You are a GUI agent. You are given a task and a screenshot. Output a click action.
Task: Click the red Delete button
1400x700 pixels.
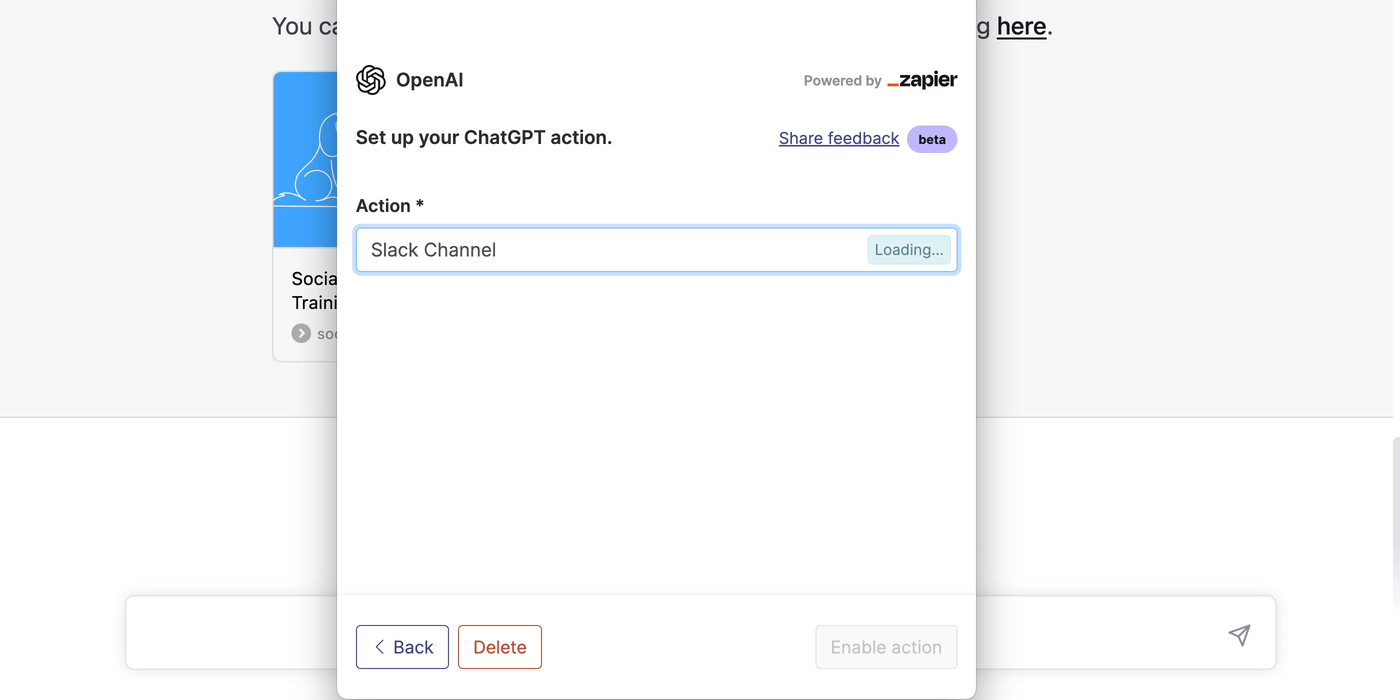499,647
